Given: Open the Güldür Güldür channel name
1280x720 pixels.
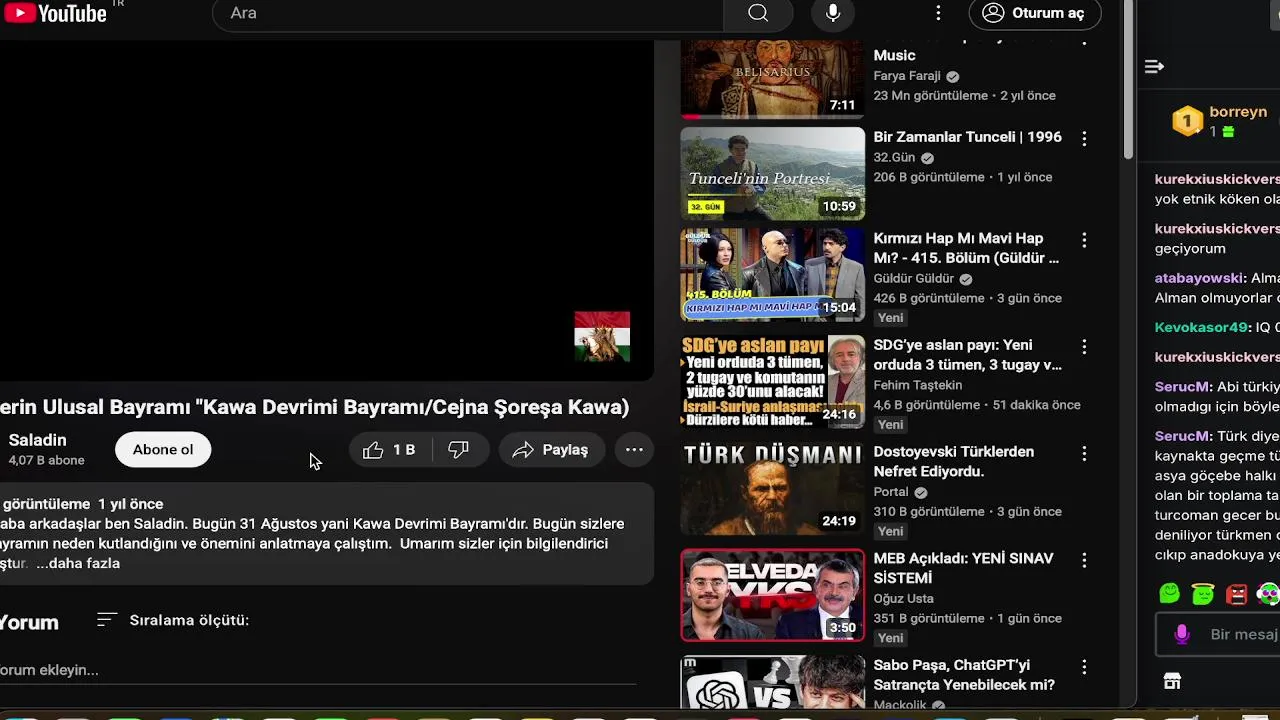Looking at the screenshot, I should [913, 279].
